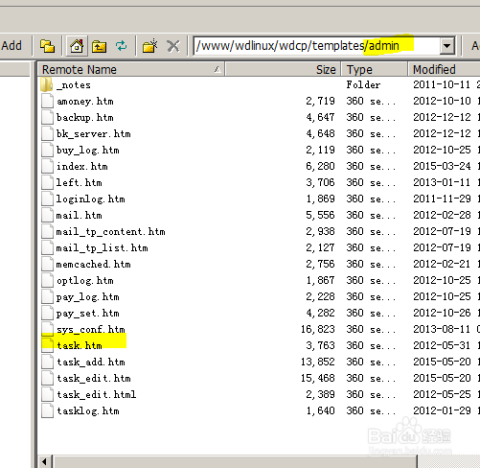This screenshot has width=480, height=468.
Task: Click the delete X icon in toolbar
Action: 173,46
